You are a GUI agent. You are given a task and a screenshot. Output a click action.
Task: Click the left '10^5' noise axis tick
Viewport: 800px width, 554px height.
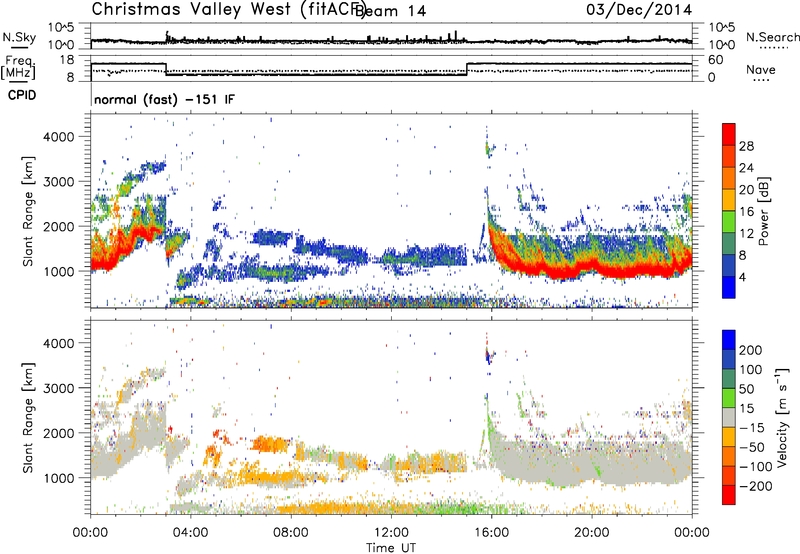point(61,27)
